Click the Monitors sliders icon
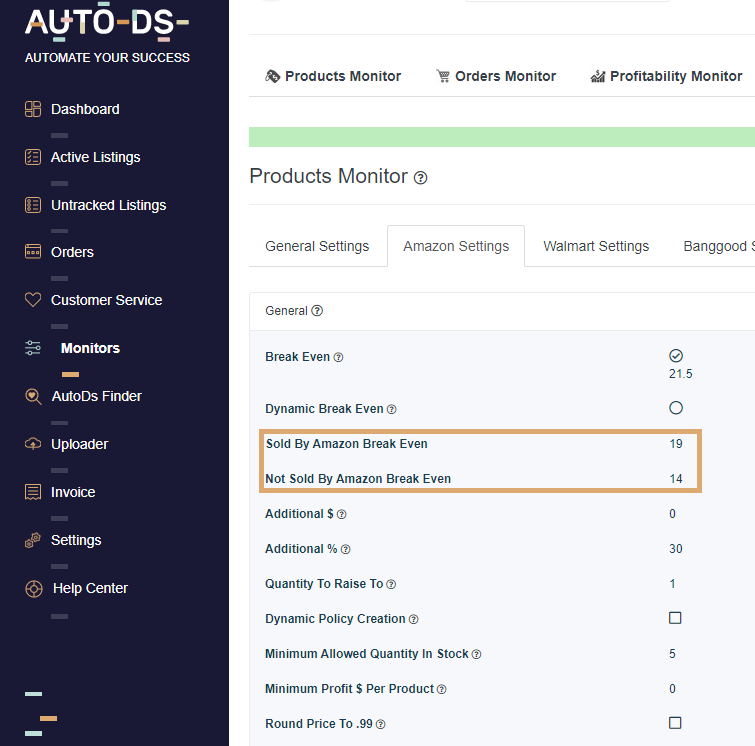Screen dimensions: 755x746 pos(33,348)
